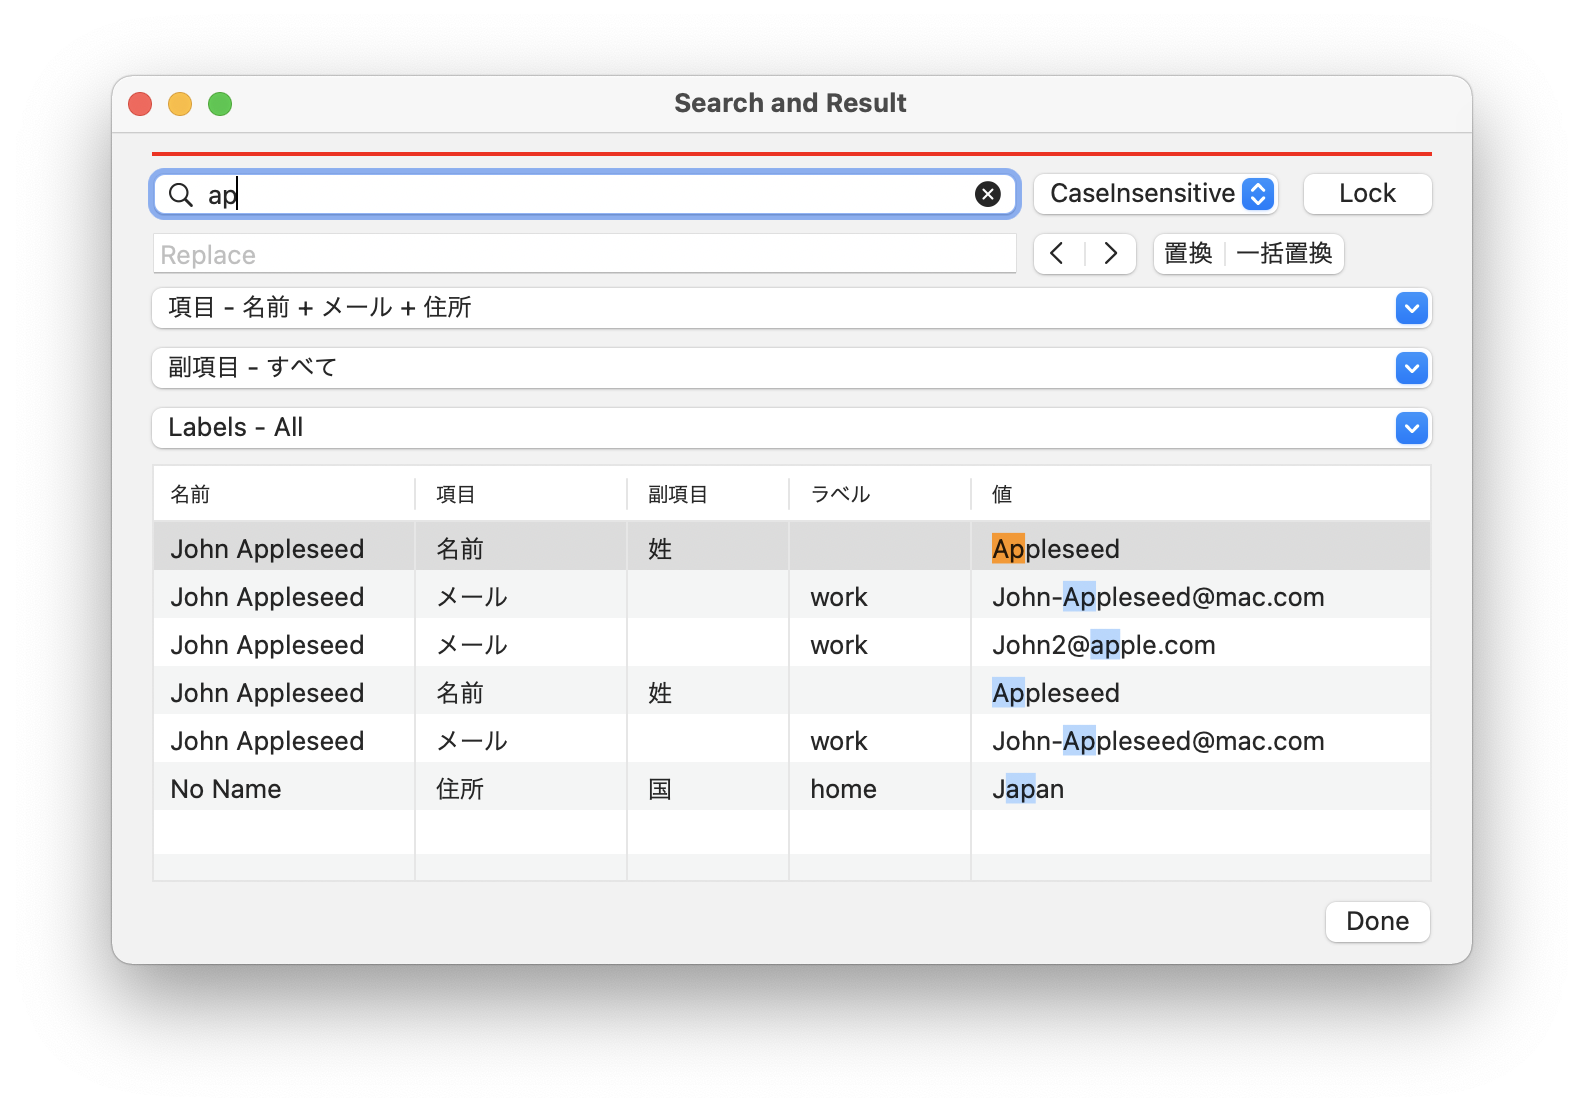Viewport: 1584px width, 1112px height.
Task: Open the CaseInsensitive popup menu
Action: [x=1155, y=194]
